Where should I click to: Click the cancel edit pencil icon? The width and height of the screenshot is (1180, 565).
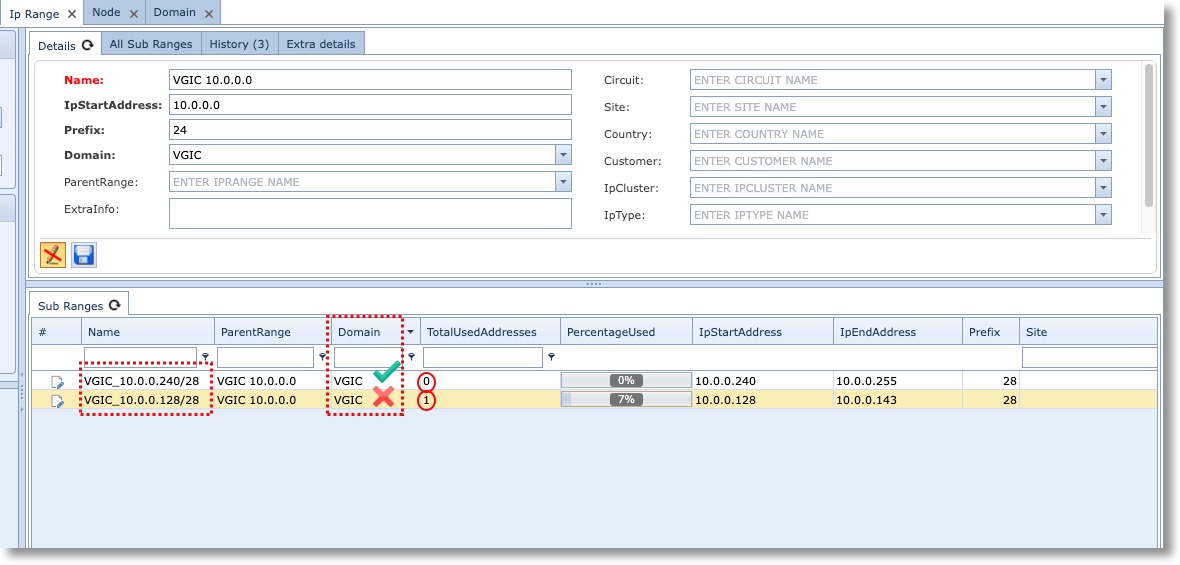(x=53, y=255)
